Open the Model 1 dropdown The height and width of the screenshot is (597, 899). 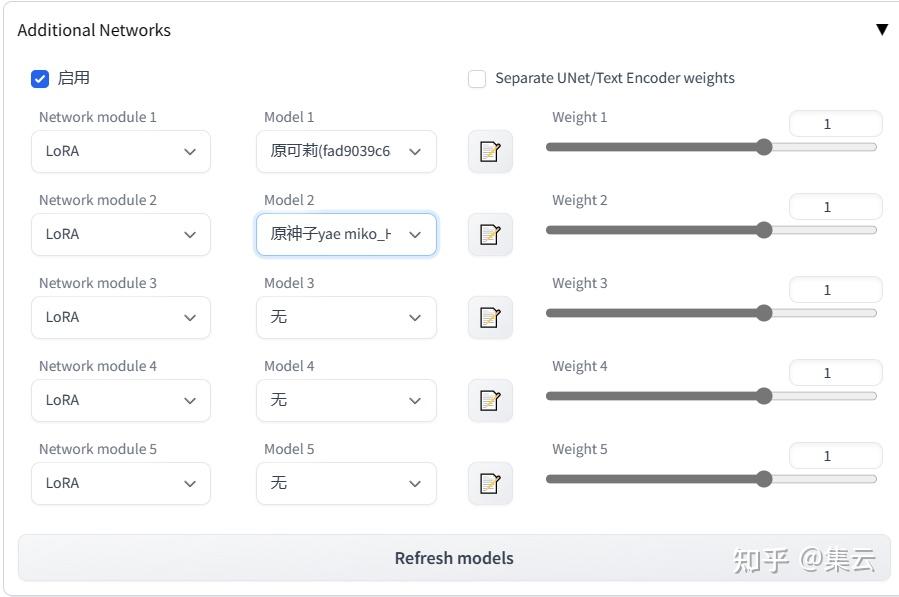(x=346, y=152)
